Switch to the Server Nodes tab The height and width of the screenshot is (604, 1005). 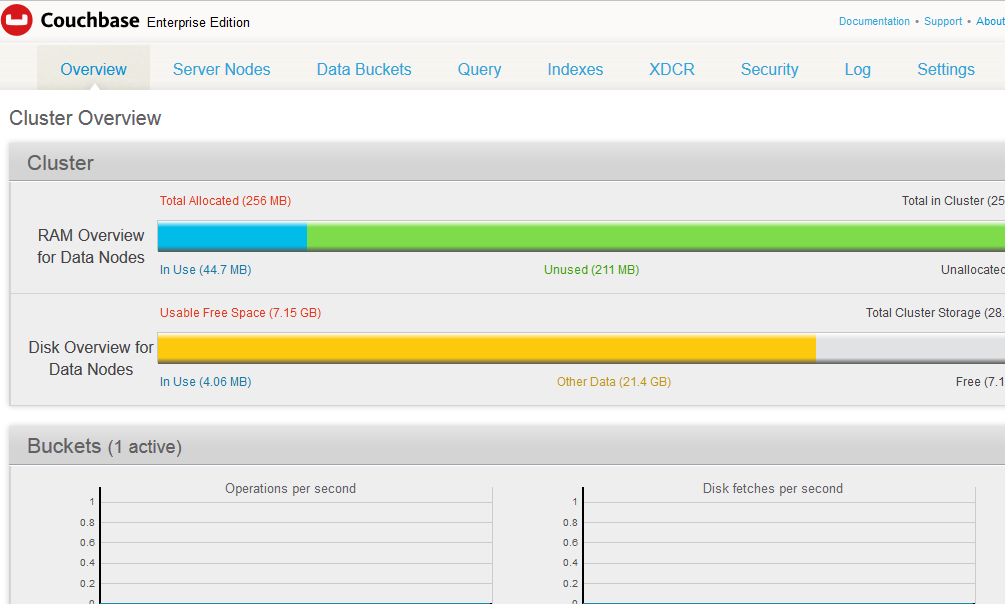tap(222, 69)
